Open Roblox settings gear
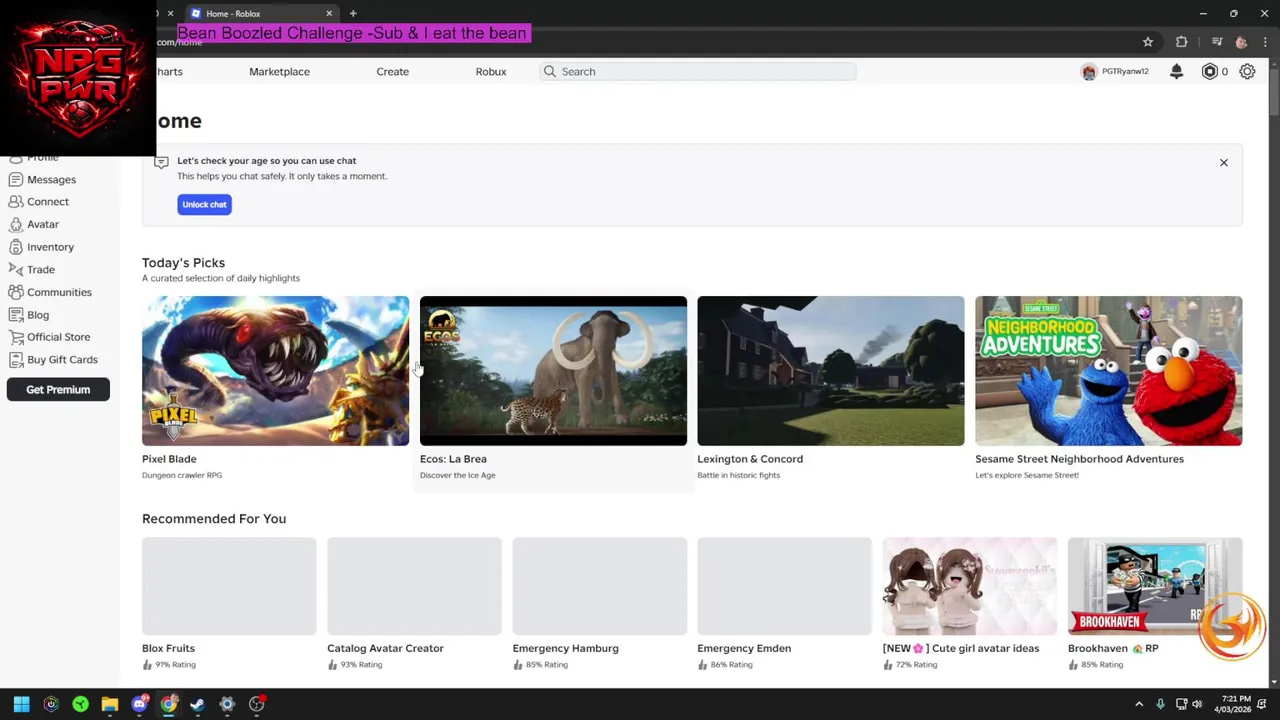 [x=1247, y=72]
